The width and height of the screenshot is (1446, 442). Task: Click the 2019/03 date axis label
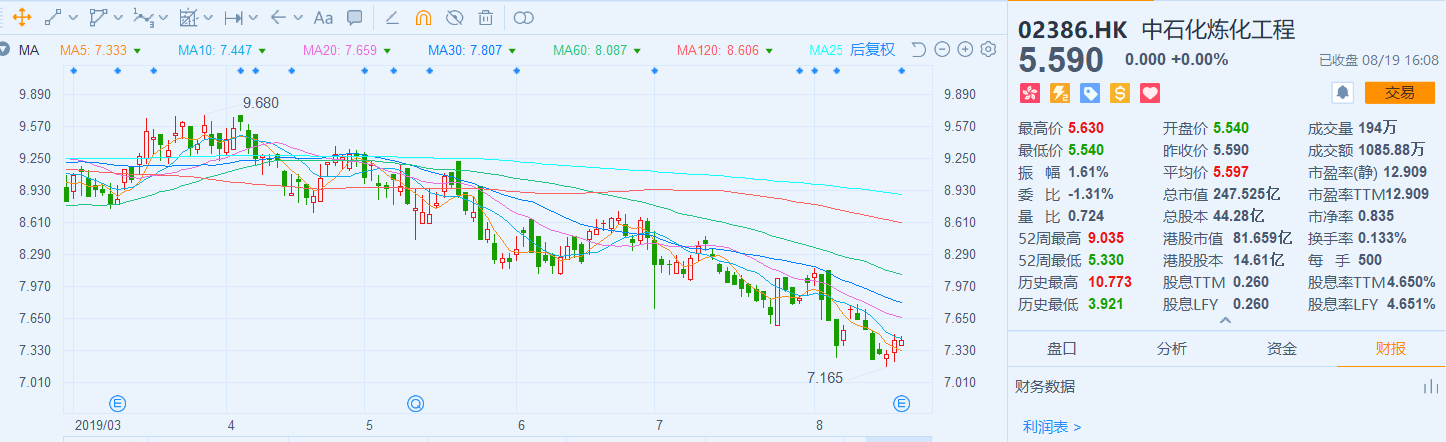tap(98, 425)
